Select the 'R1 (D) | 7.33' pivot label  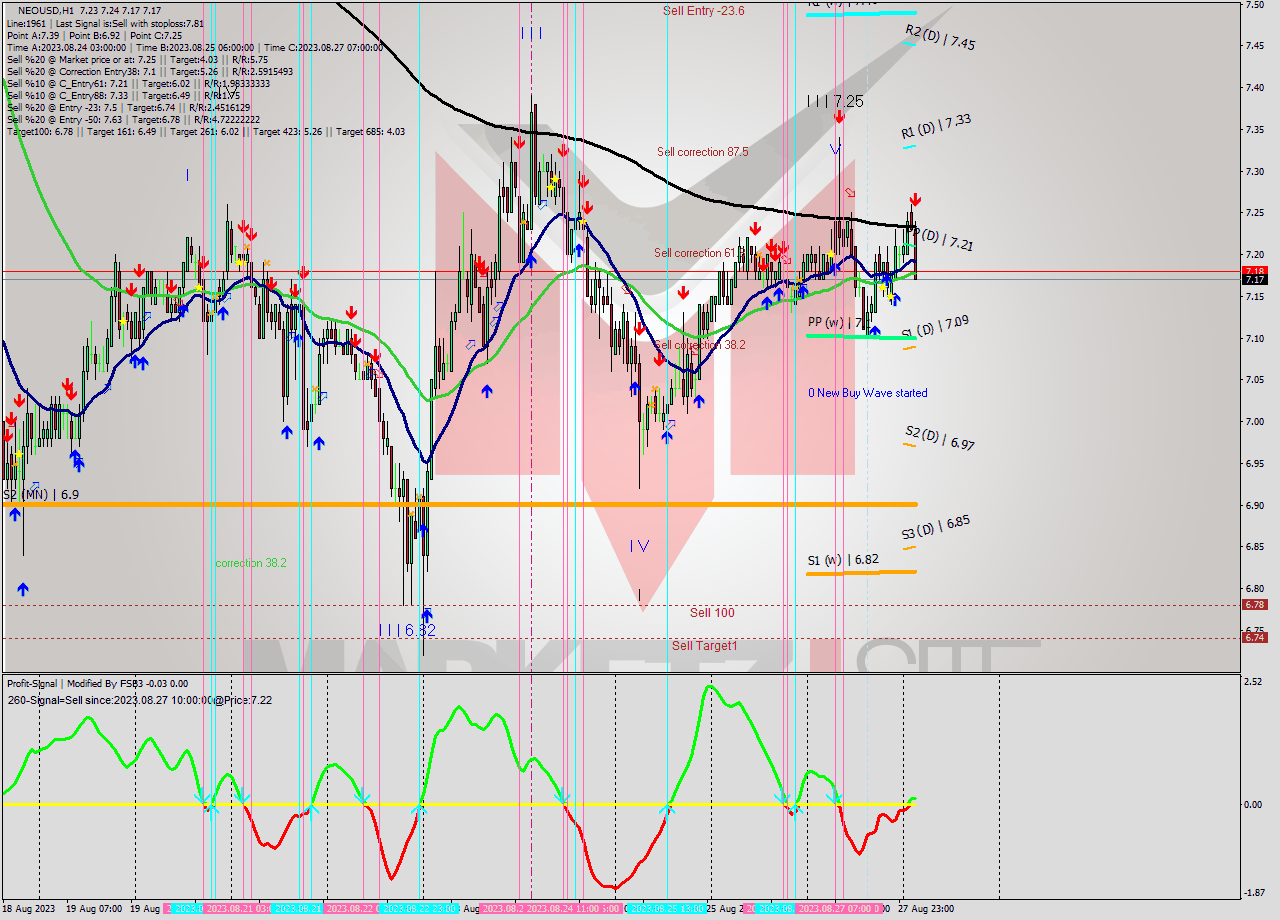(x=936, y=126)
